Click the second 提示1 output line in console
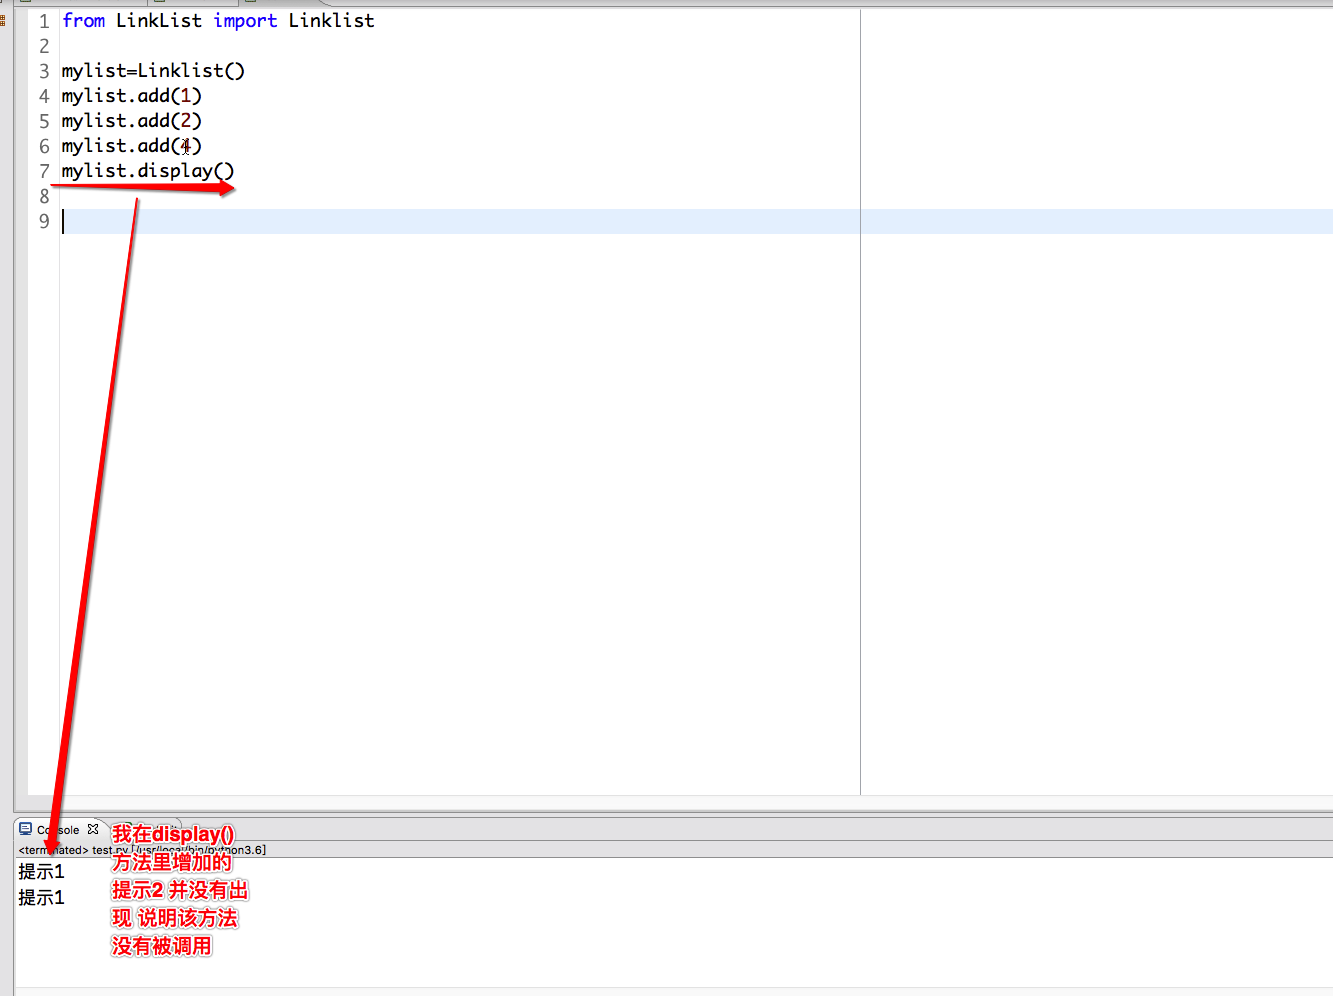1333x996 pixels. pyautogui.click(x=41, y=898)
